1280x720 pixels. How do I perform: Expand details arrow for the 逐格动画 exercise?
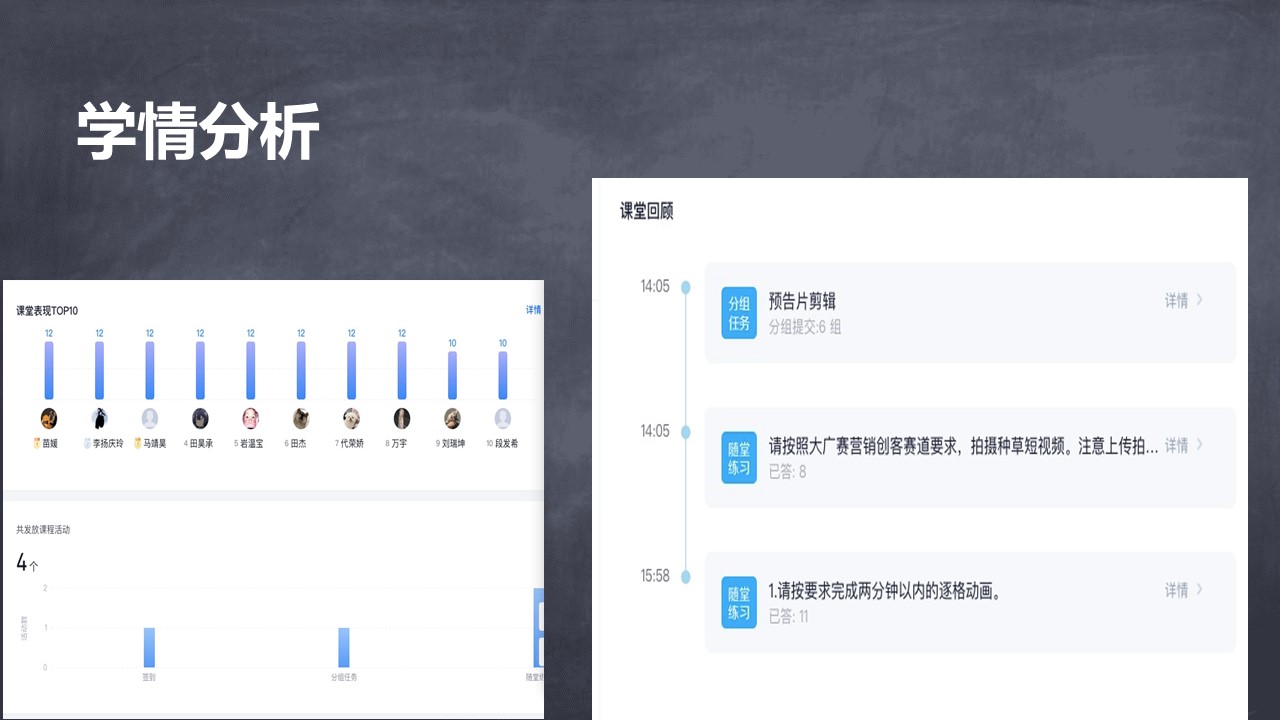pos(1199,590)
